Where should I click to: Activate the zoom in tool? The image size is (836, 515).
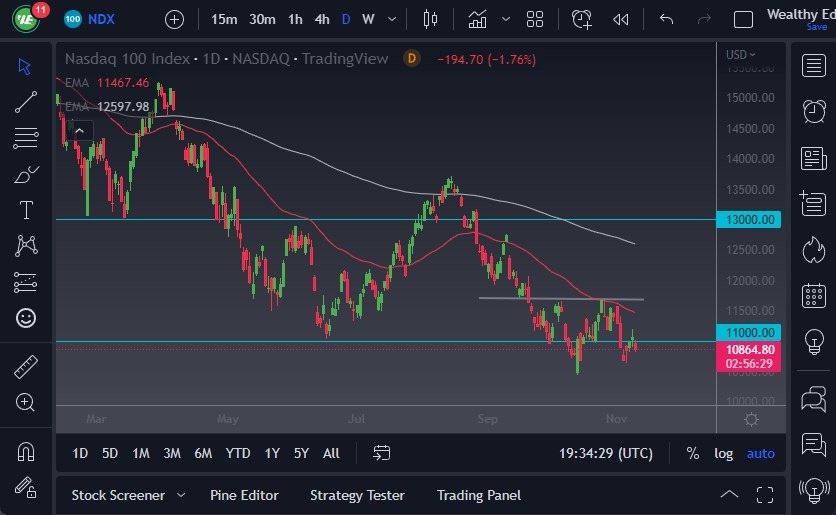pyautogui.click(x=26, y=403)
